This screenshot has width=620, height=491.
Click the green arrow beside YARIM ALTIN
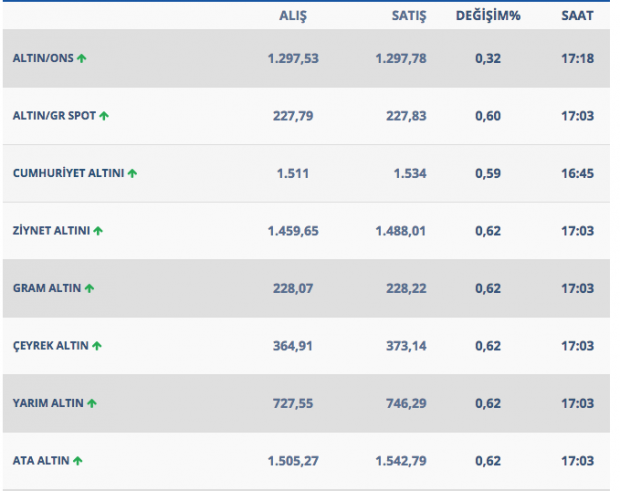point(92,403)
